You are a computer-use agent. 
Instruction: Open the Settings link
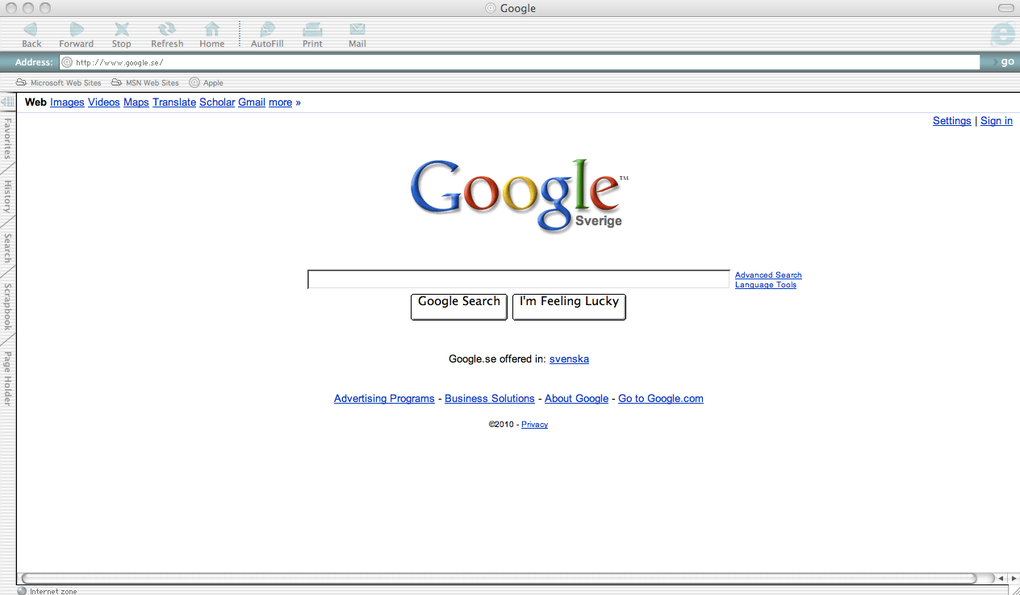[952, 121]
